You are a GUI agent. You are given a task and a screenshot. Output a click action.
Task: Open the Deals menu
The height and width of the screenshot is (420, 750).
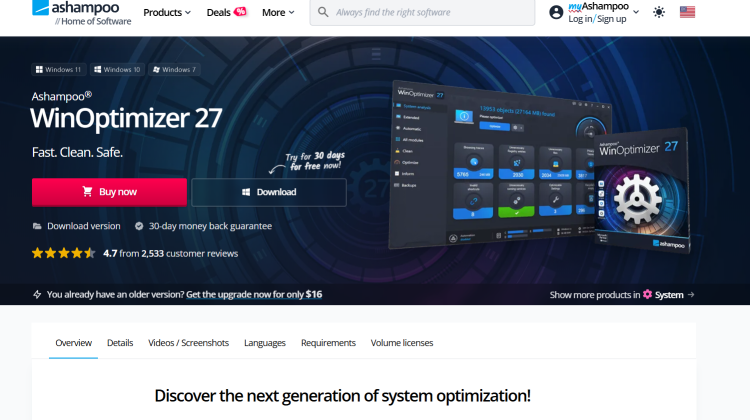219,12
